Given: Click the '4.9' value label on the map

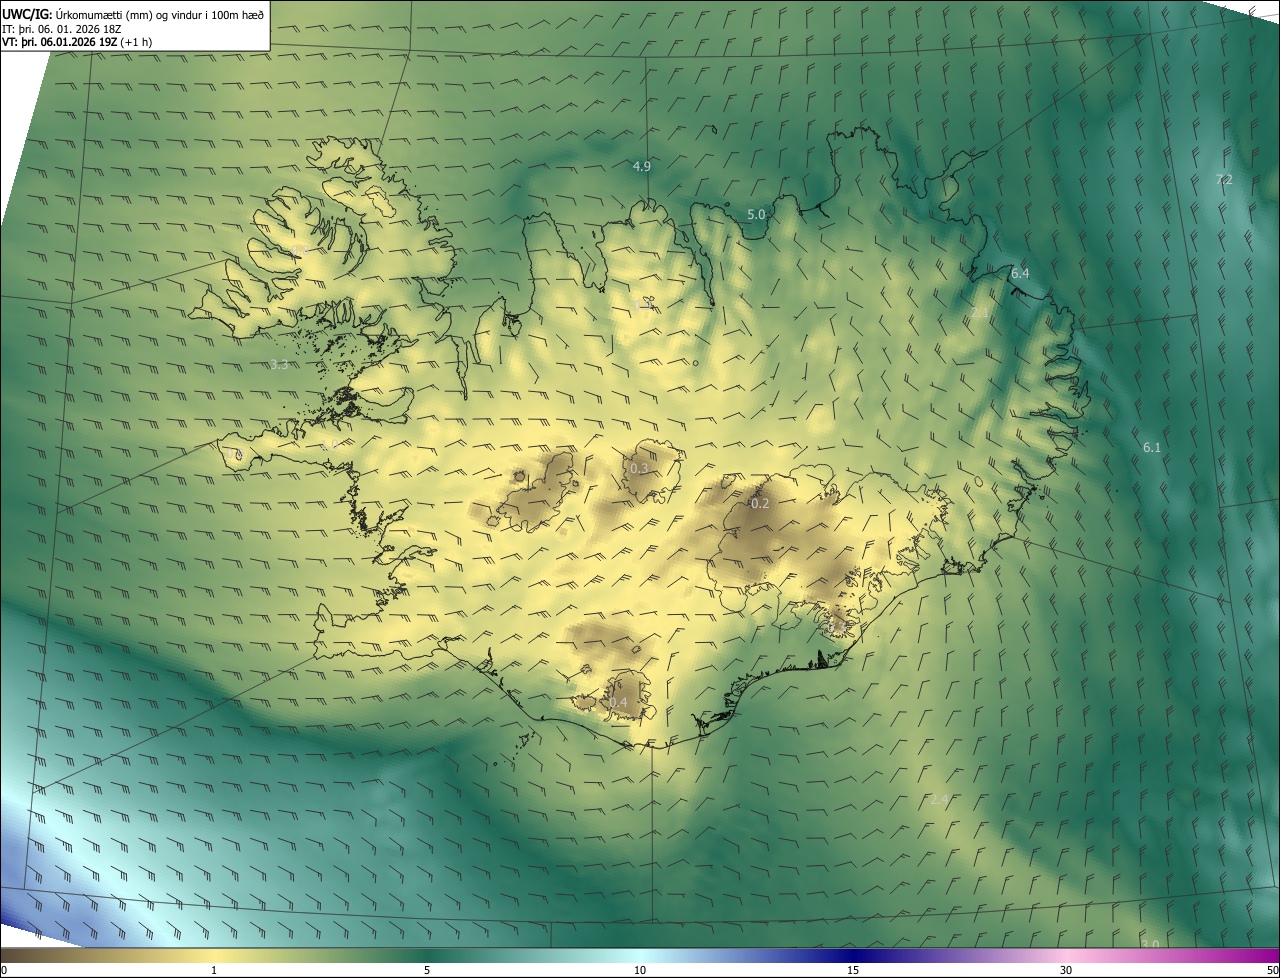Looking at the screenshot, I should [642, 166].
